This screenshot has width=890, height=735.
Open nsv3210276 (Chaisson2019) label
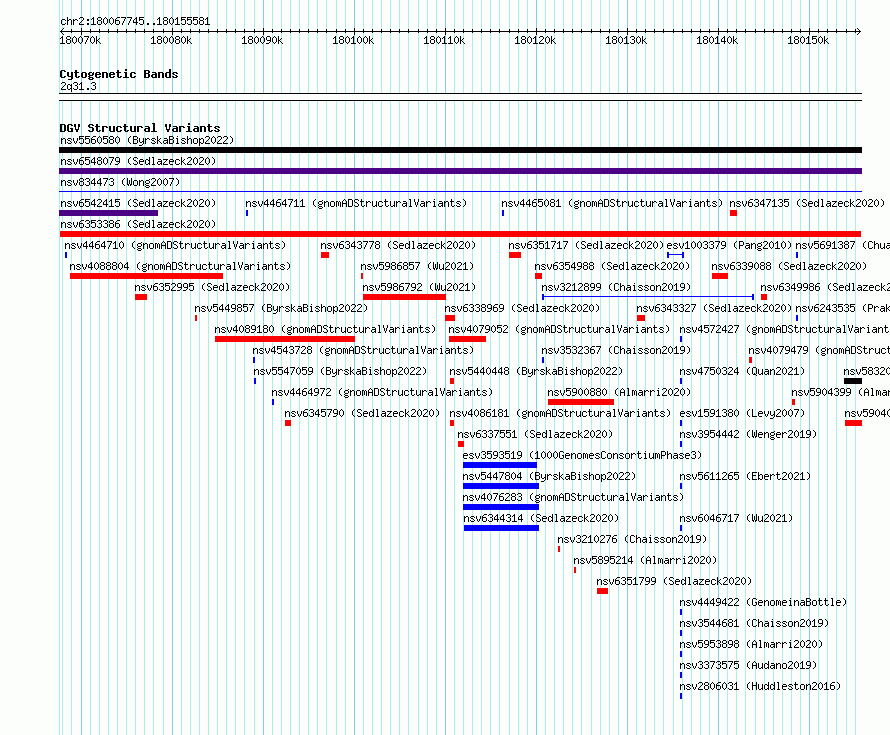(x=632, y=539)
